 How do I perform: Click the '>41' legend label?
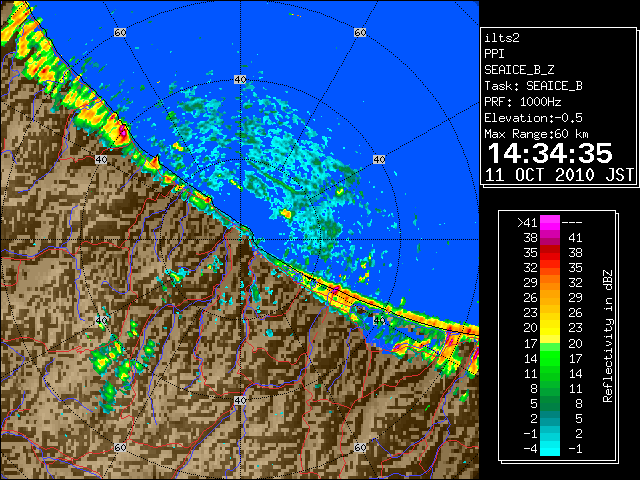[x=527, y=223]
